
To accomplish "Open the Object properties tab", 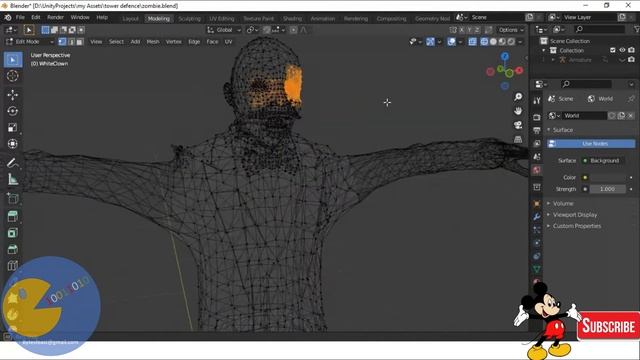I will pyautogui.click(x=537, y=203).
